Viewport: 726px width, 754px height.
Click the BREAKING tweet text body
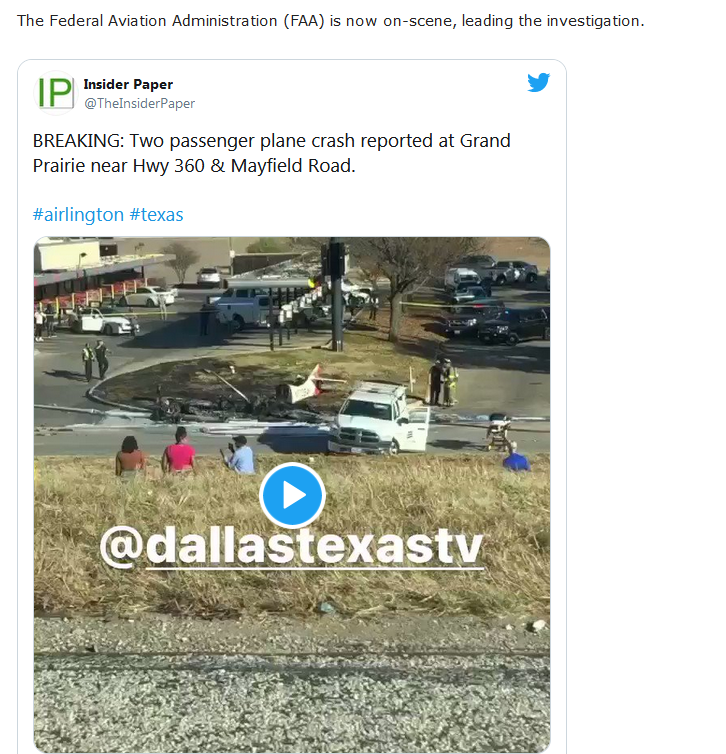[272, 153]
